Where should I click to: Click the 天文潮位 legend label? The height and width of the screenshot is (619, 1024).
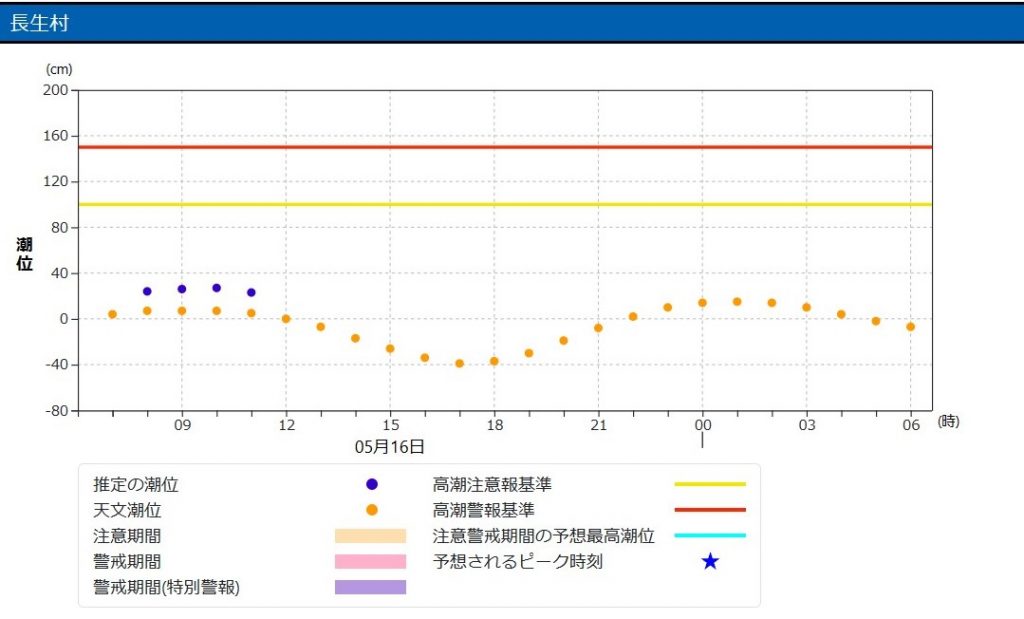(x=127, y=510)
